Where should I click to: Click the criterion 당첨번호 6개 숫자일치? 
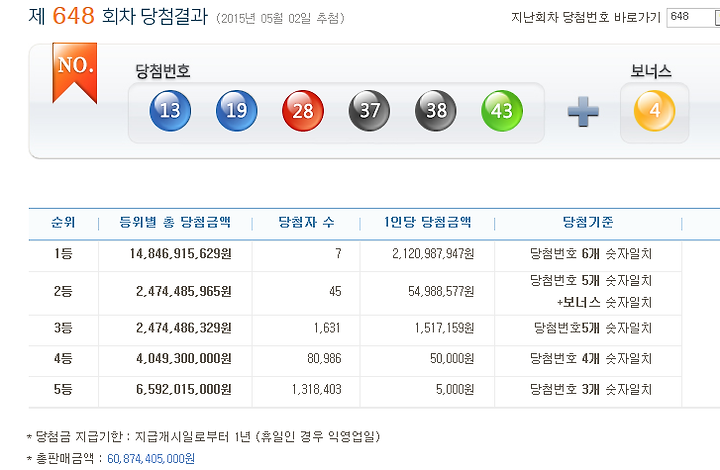coord(591,253)
